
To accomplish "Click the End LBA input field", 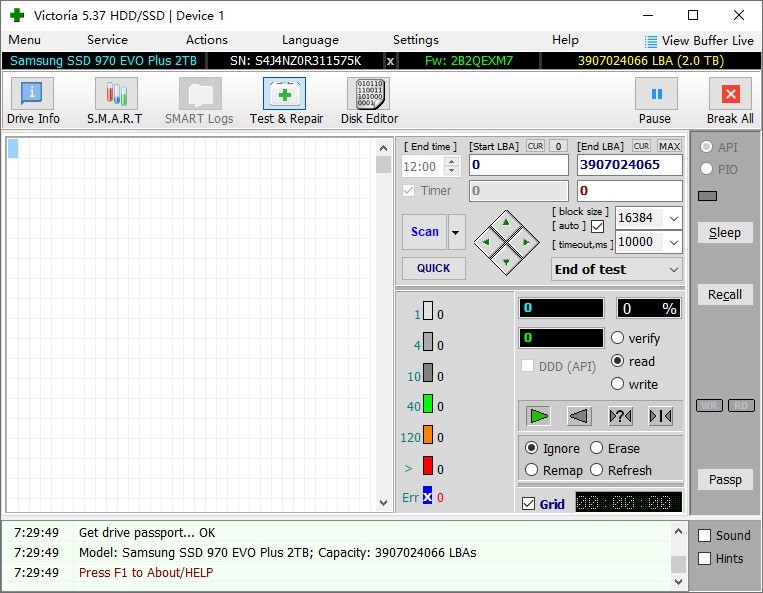I will 630,165.
